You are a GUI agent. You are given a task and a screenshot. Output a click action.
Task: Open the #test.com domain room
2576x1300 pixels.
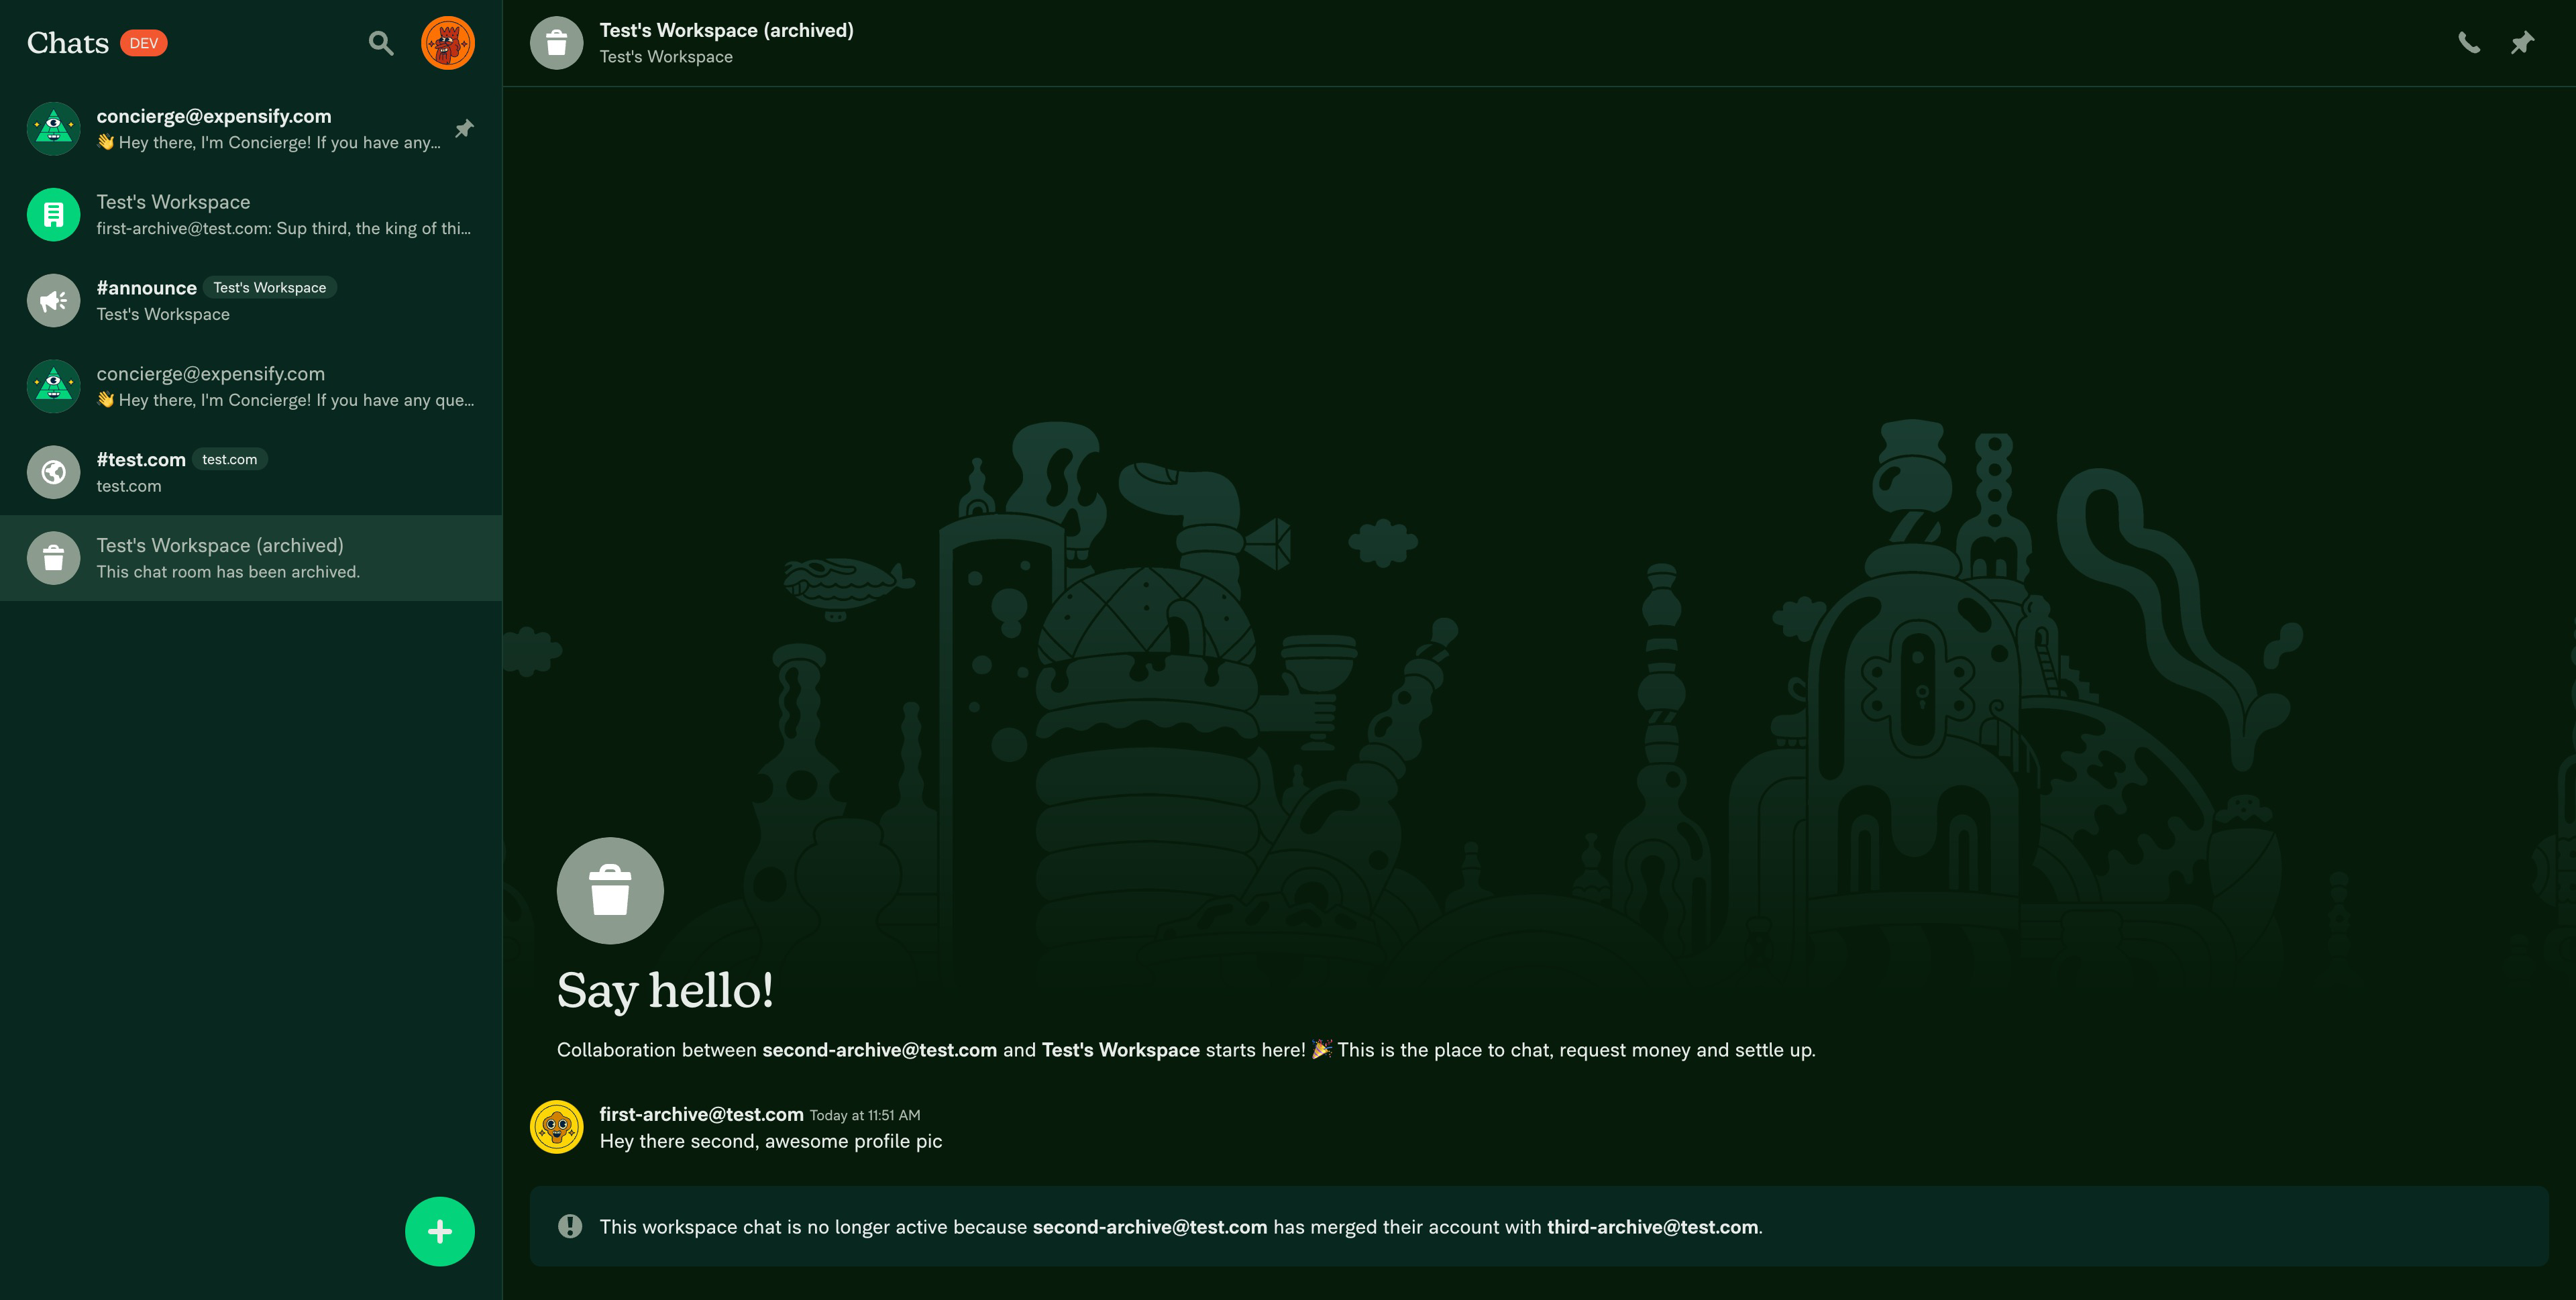coord(251,473)
